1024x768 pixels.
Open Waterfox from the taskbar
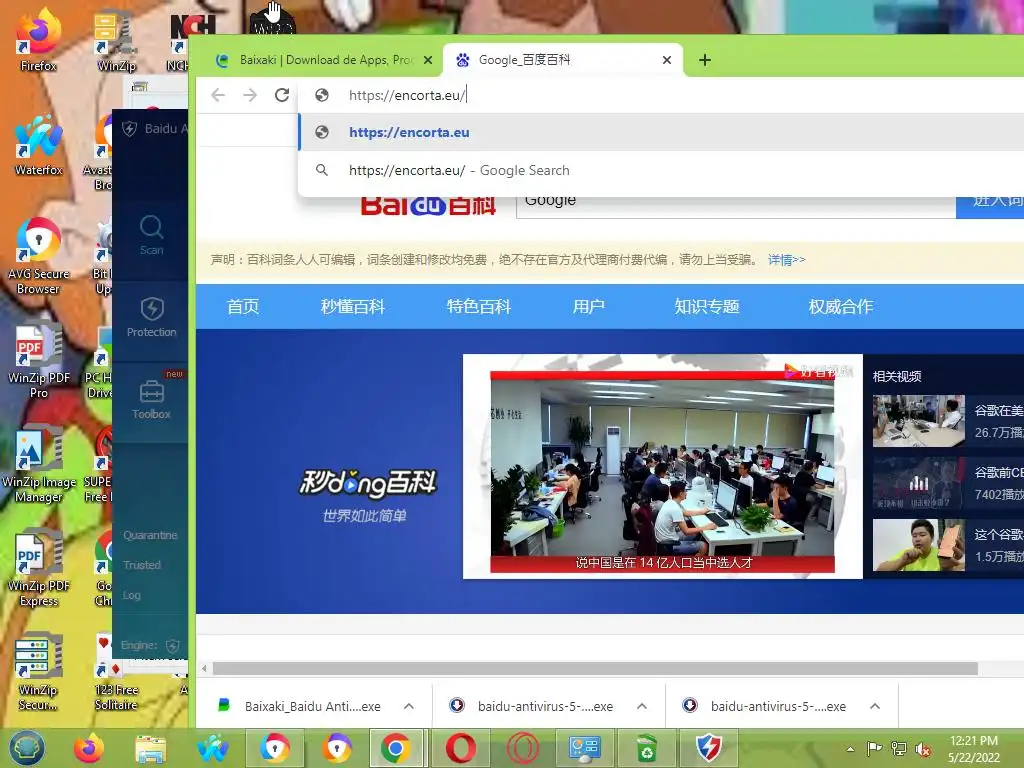(x=213, y=748)
